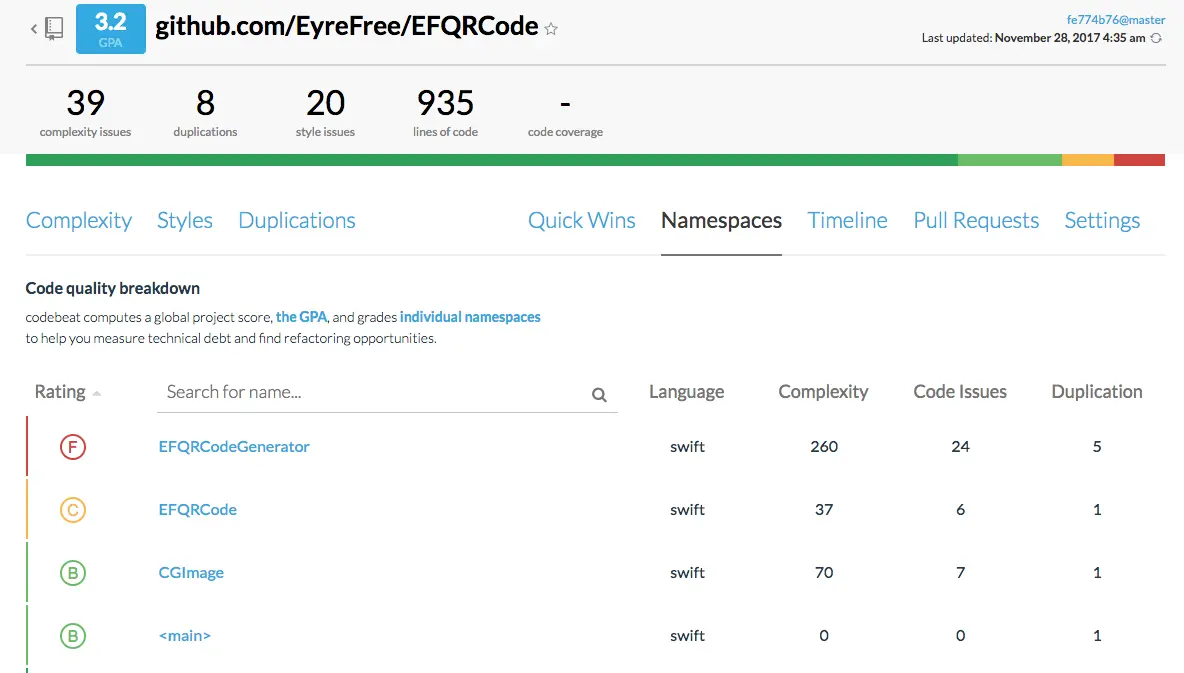Click the red segment of quality bar
Image resolution: width=1184 pixels, height=673 pixels.
pyautogui.click(x=1139, y=160)
